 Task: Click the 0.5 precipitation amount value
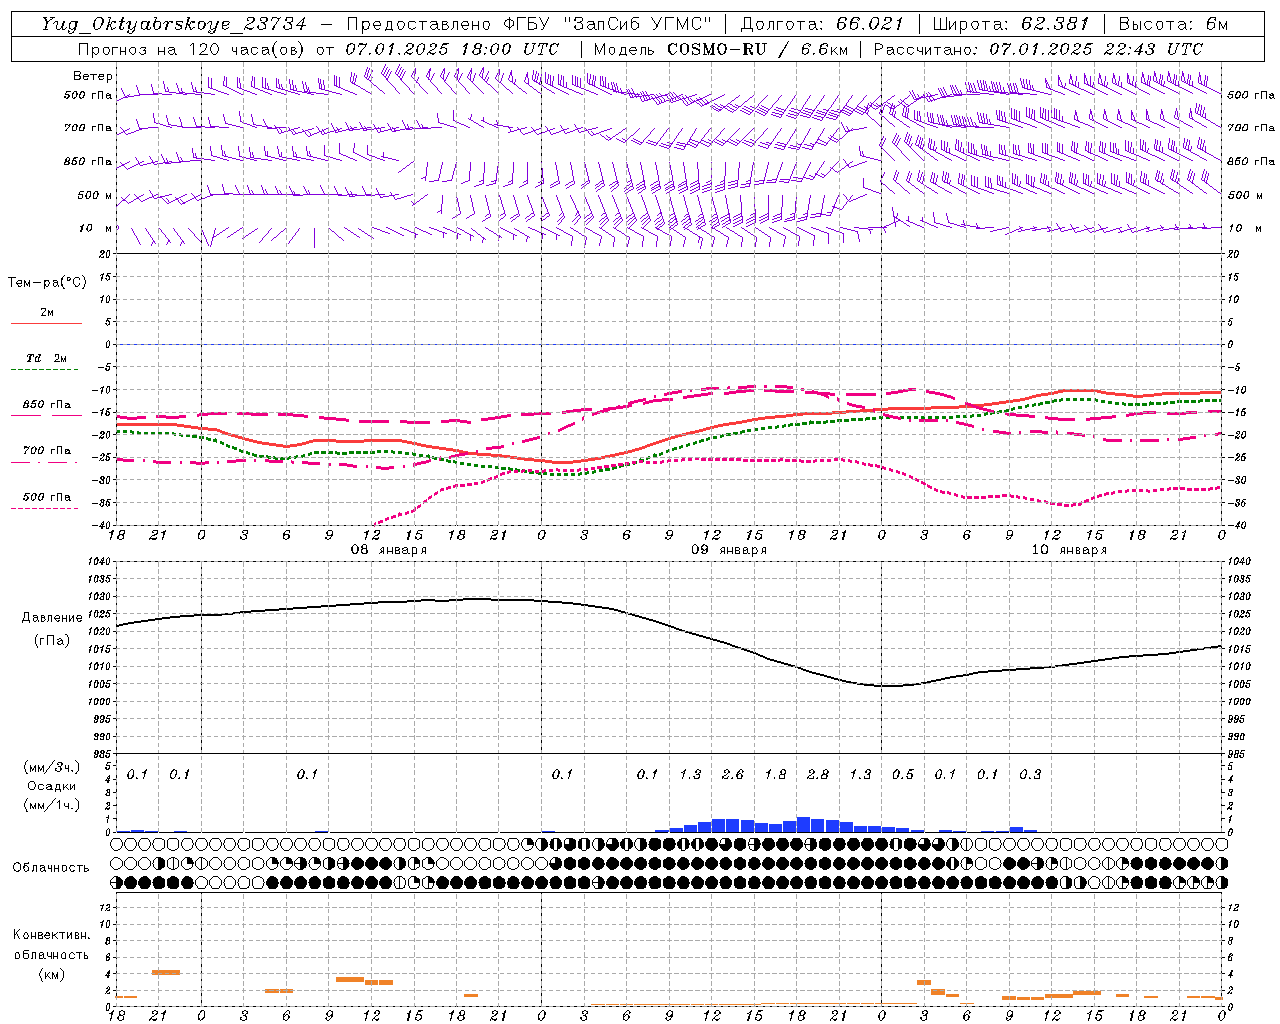tap(903, 774)
